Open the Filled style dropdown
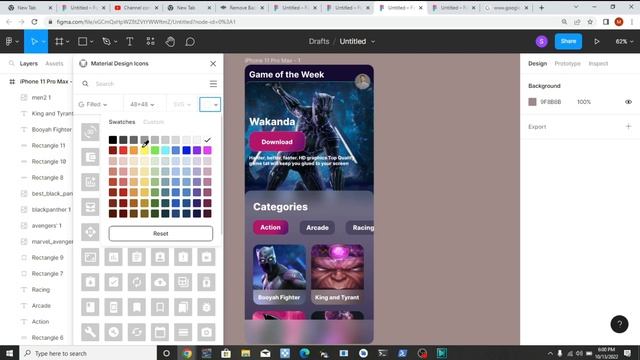The height and width of the screenshot is (360, 640). (93, 105)
